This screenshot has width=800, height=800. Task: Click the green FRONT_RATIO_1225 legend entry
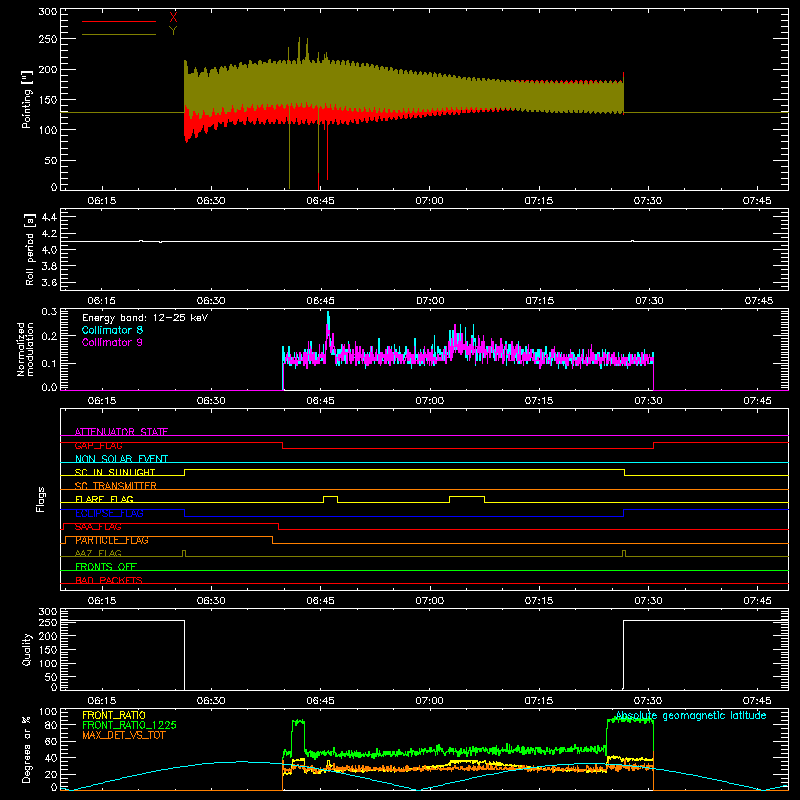130,725
